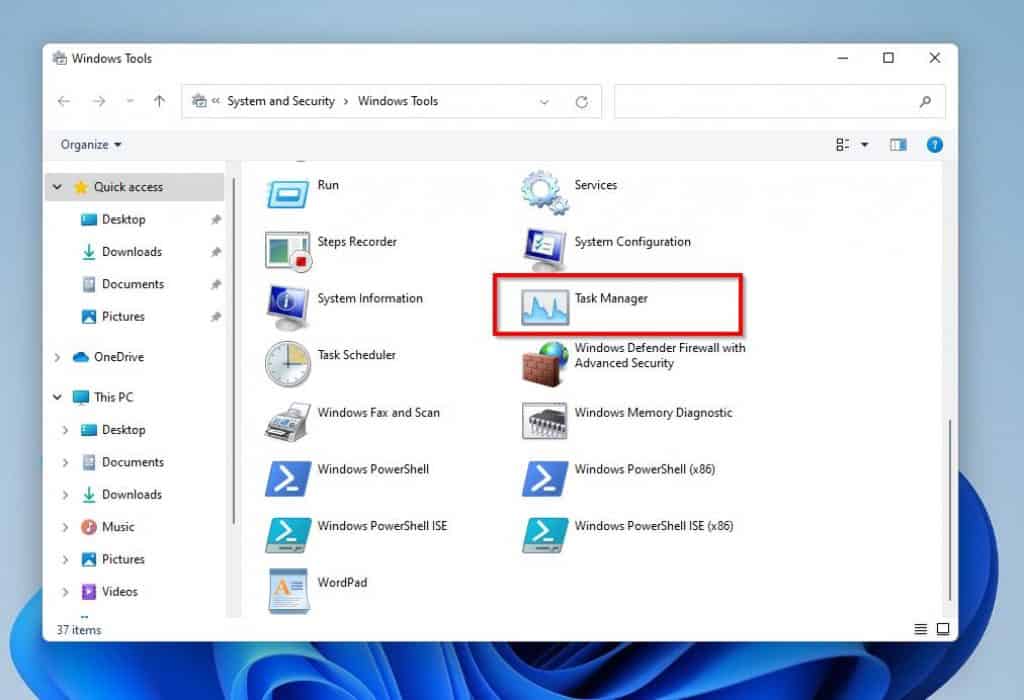Launch Windows PowerShell (x86) icon
This screenshot has width=1024, height=700.
coord(545,478)
